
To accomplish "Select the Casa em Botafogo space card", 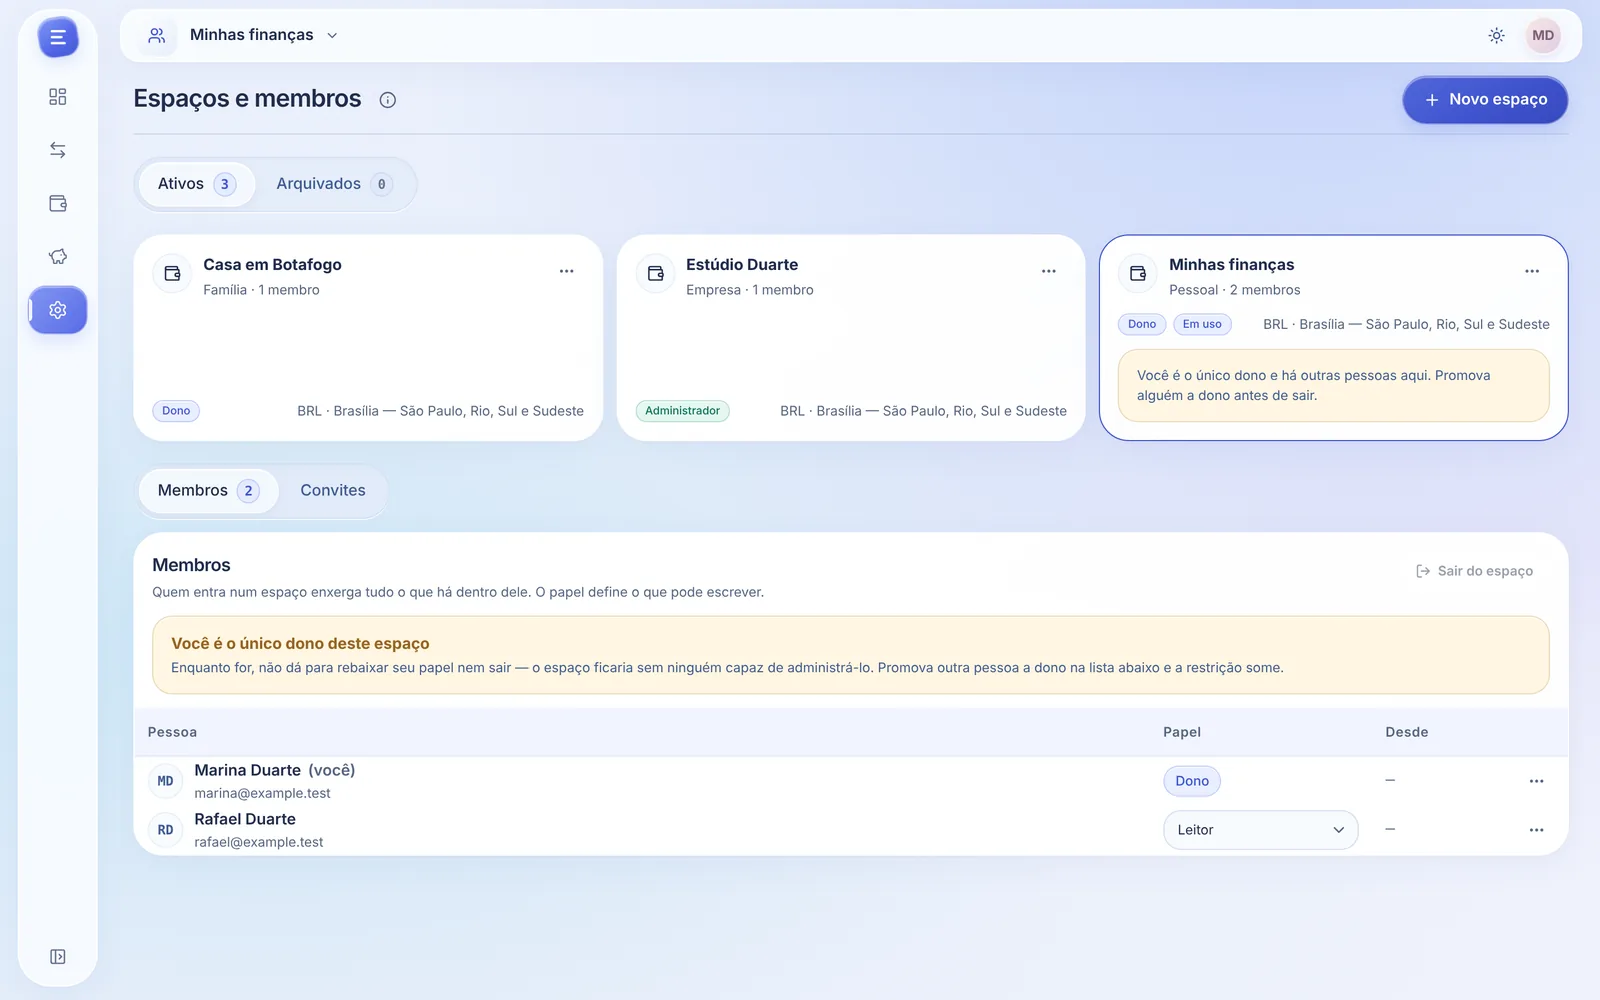I will pyautogui.click(x=368, y=338).
